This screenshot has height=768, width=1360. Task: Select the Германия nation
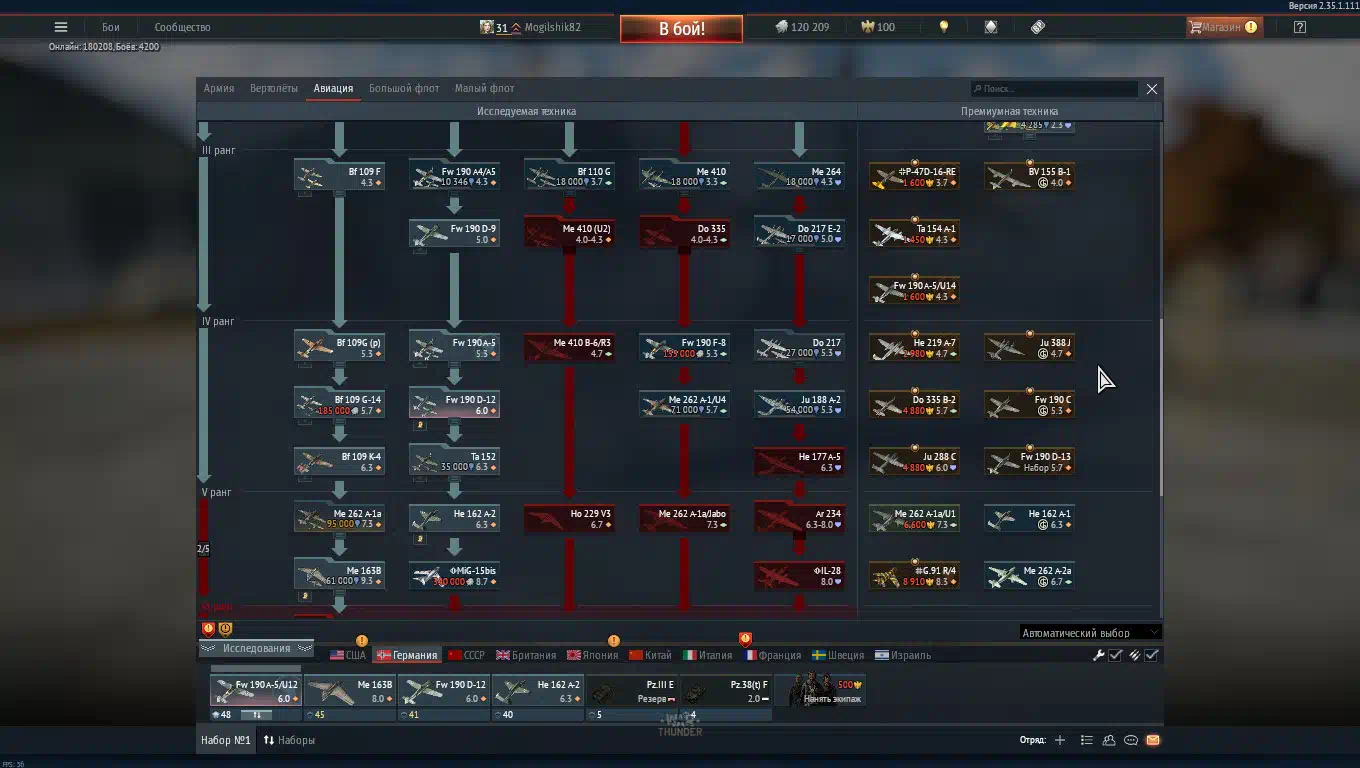406,655
